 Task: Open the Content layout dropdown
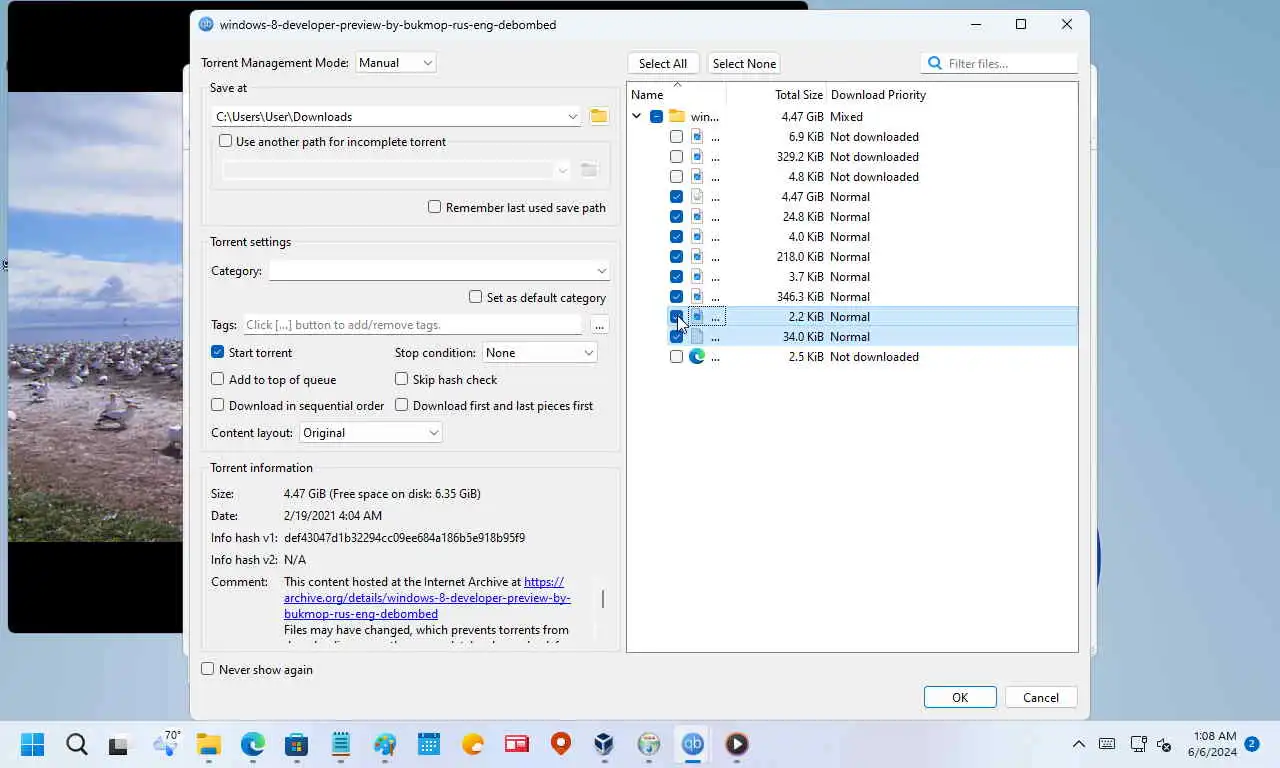(x=371, y=432)
